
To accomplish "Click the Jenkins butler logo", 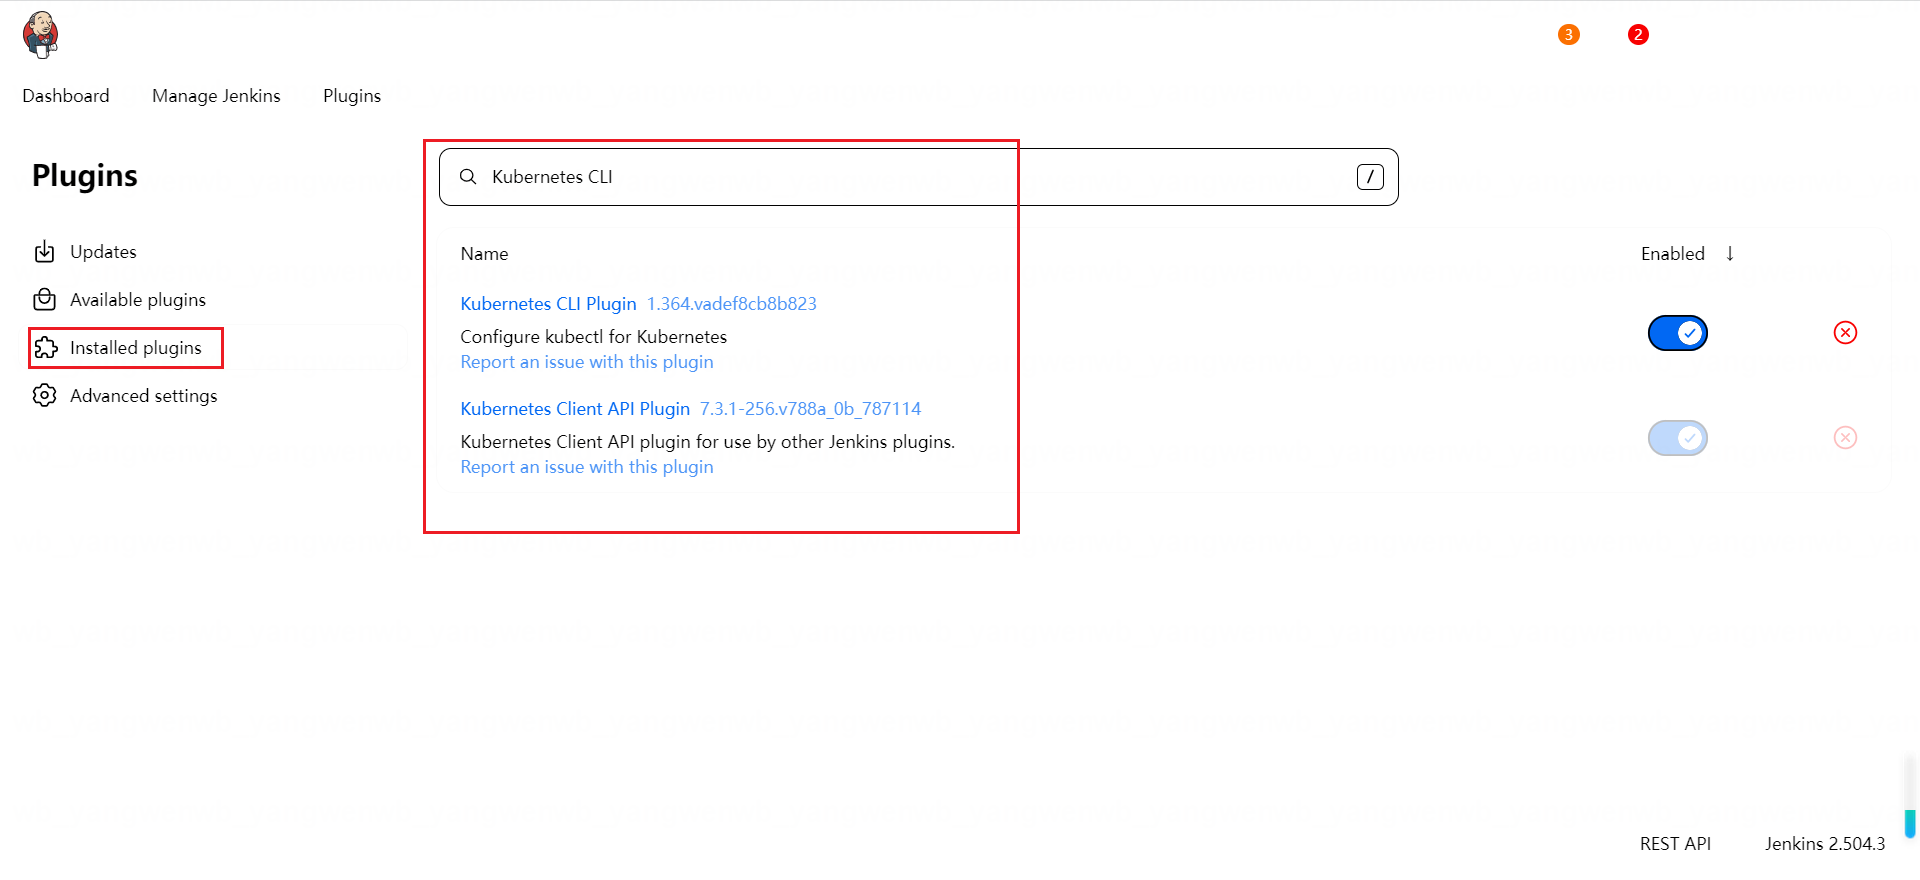I will 41,35.
